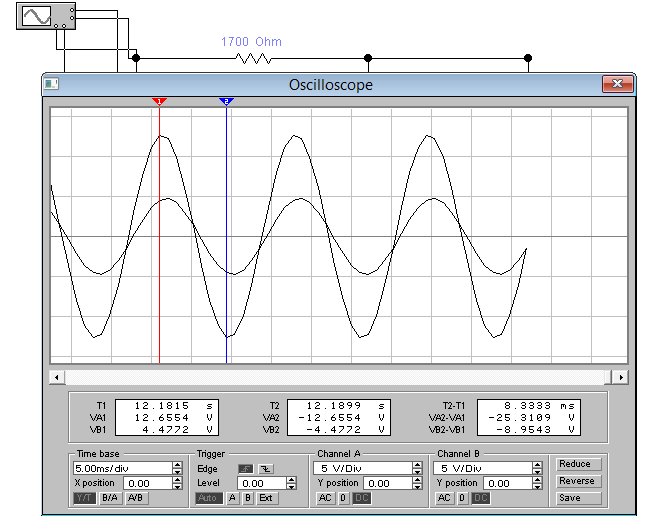The height and width of the screenshot is (524, 651).
Task: Click the Reduce button
Action: [578, 464]
